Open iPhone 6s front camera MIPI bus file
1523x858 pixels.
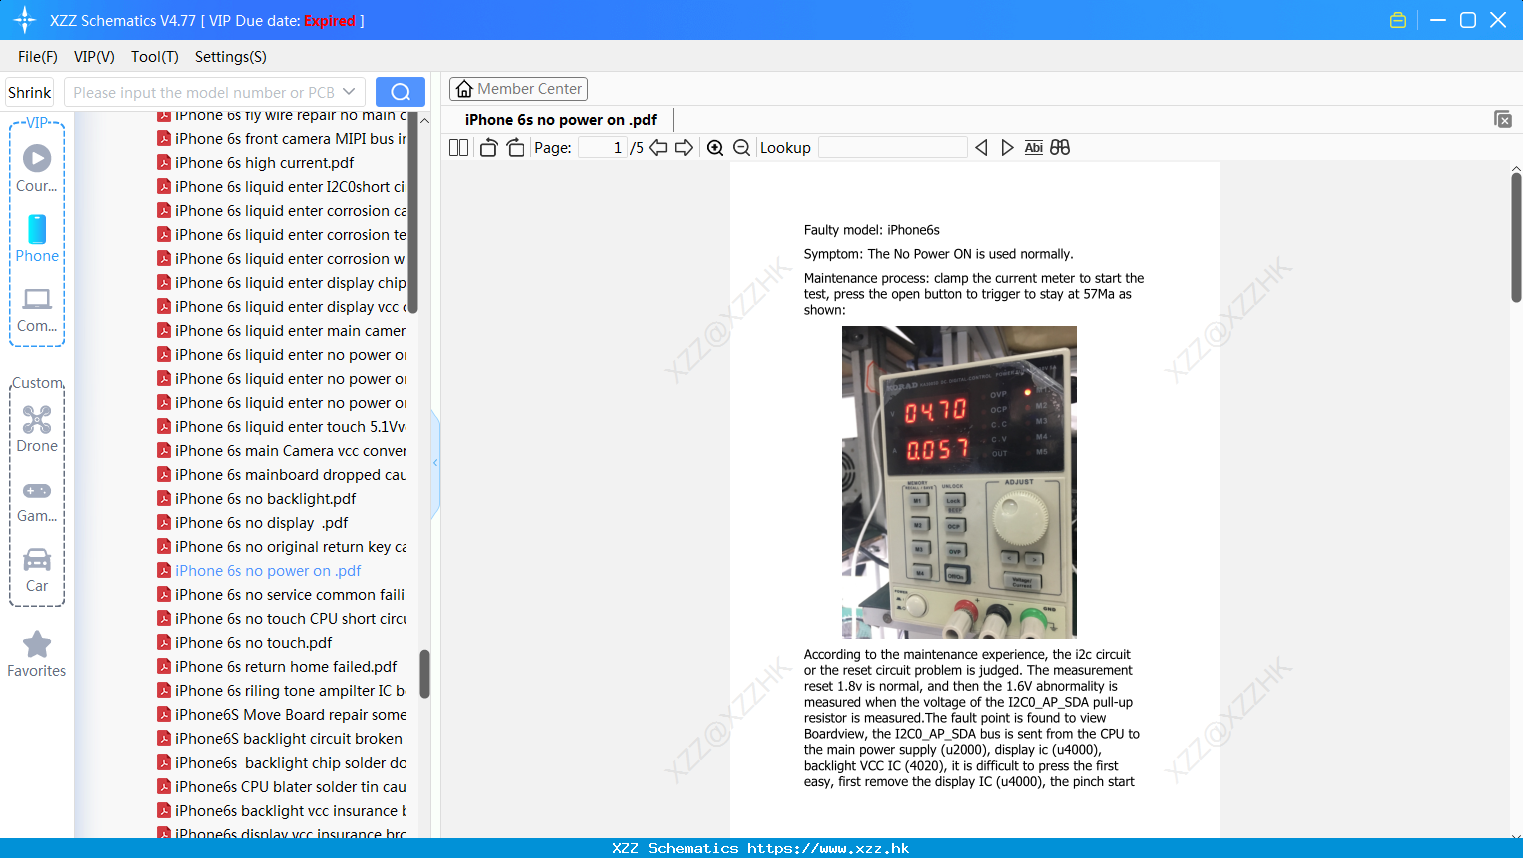coord(282,139)
